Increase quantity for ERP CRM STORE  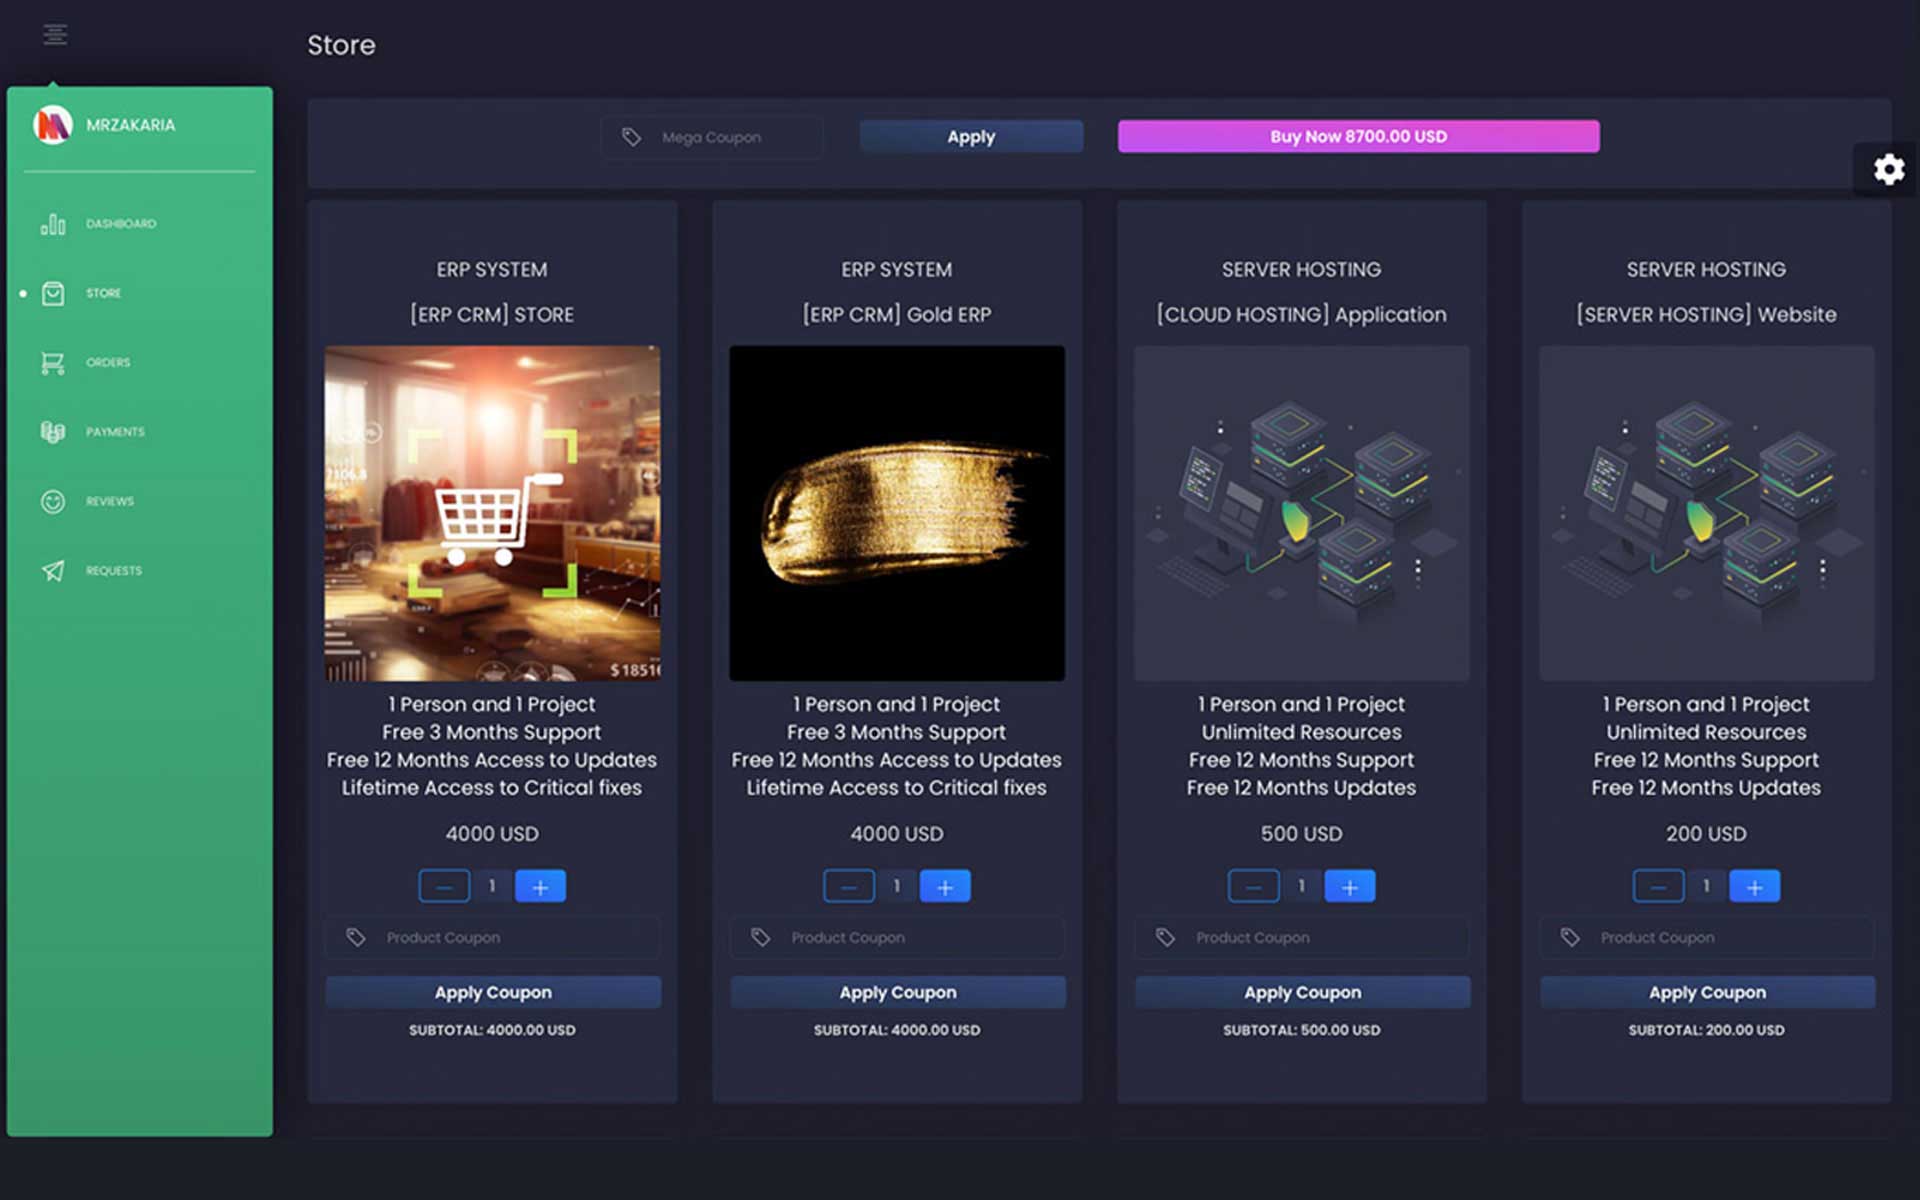click(541, 885)
